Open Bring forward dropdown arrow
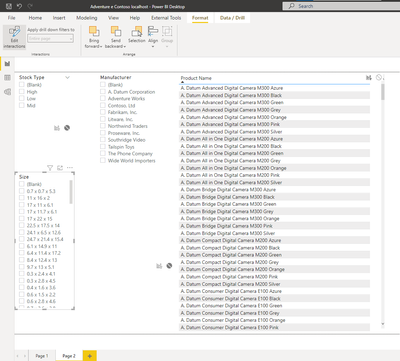The width and height of the screenshot is (400, 361). pos(101,46)
